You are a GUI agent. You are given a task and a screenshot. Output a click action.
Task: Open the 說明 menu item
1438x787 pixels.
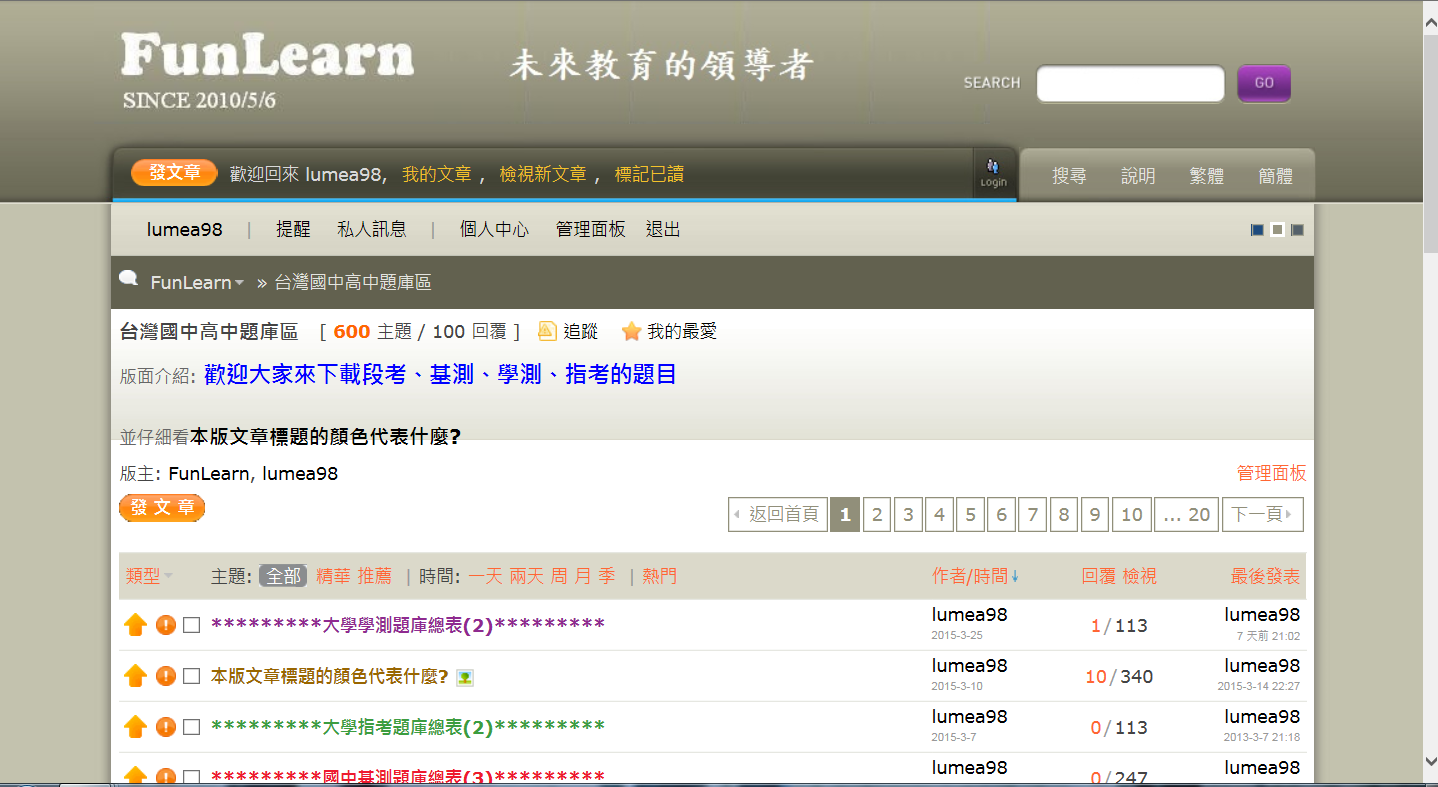pos(1138,176)
